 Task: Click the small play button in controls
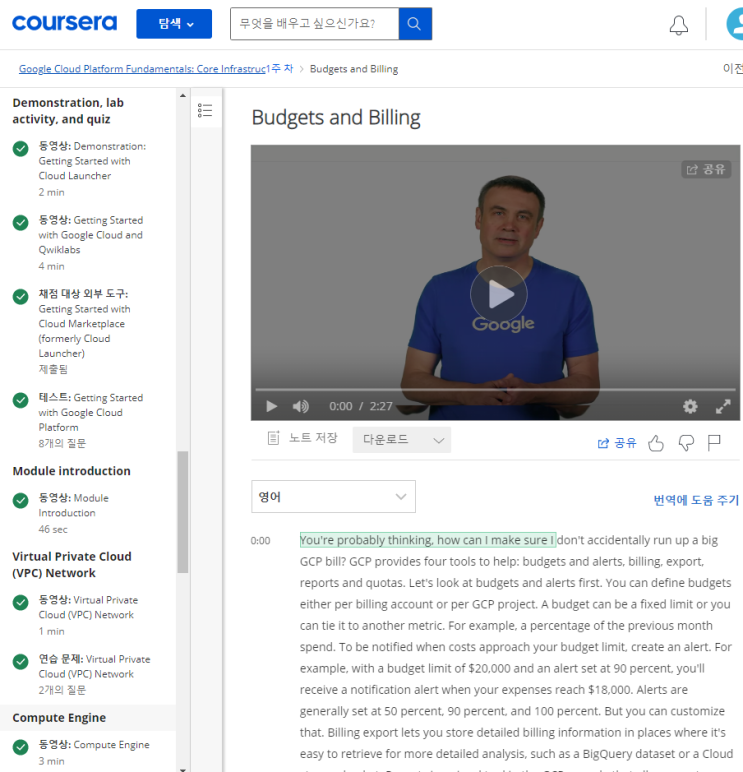pos(271,406)
